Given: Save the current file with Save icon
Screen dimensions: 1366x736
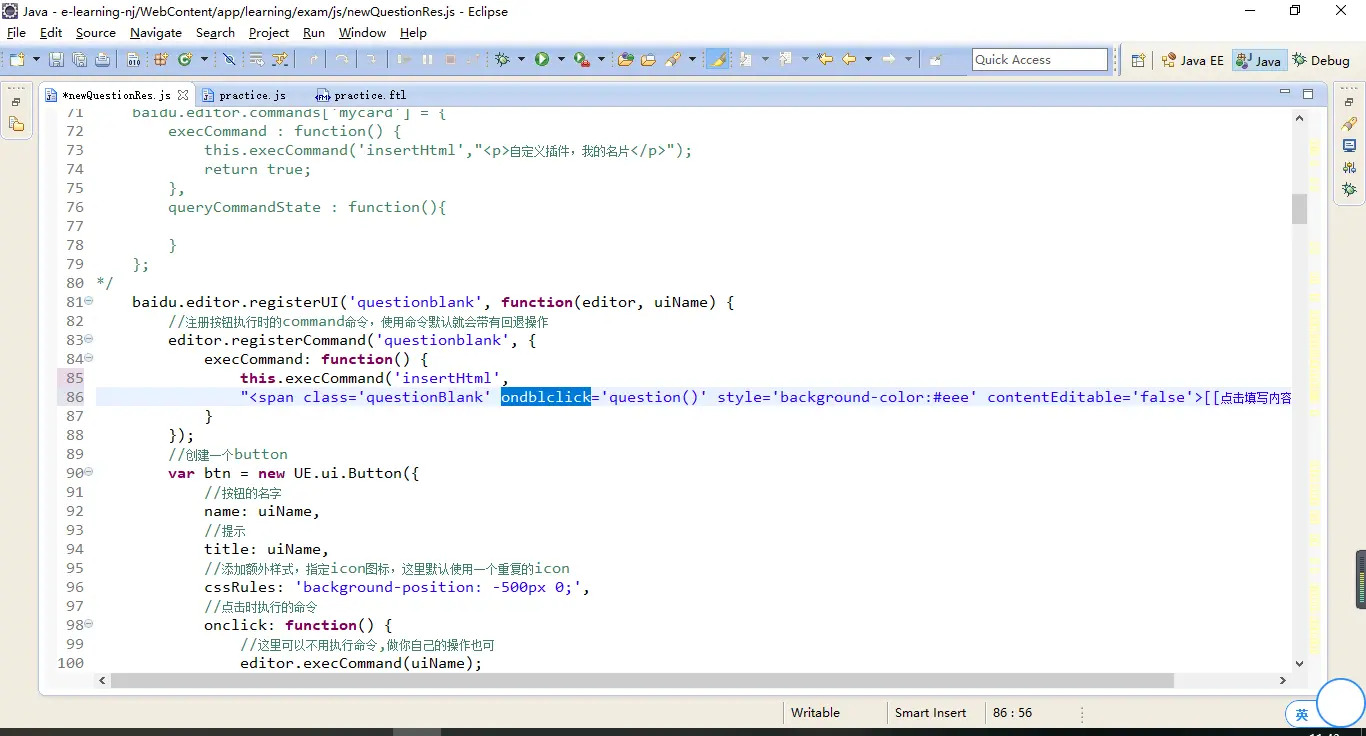Looking at the screenshot, I should 56,60.
